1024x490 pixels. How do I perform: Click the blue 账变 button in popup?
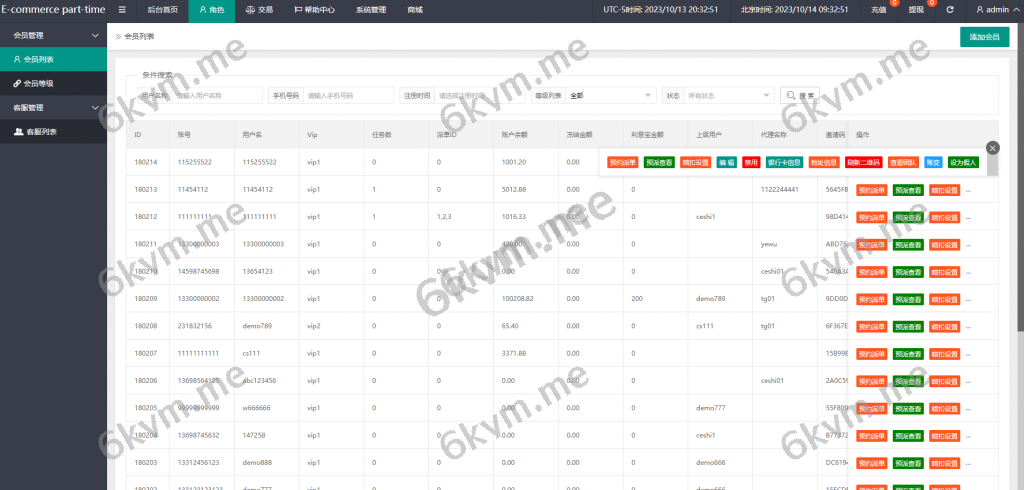[x=934, y=162]
